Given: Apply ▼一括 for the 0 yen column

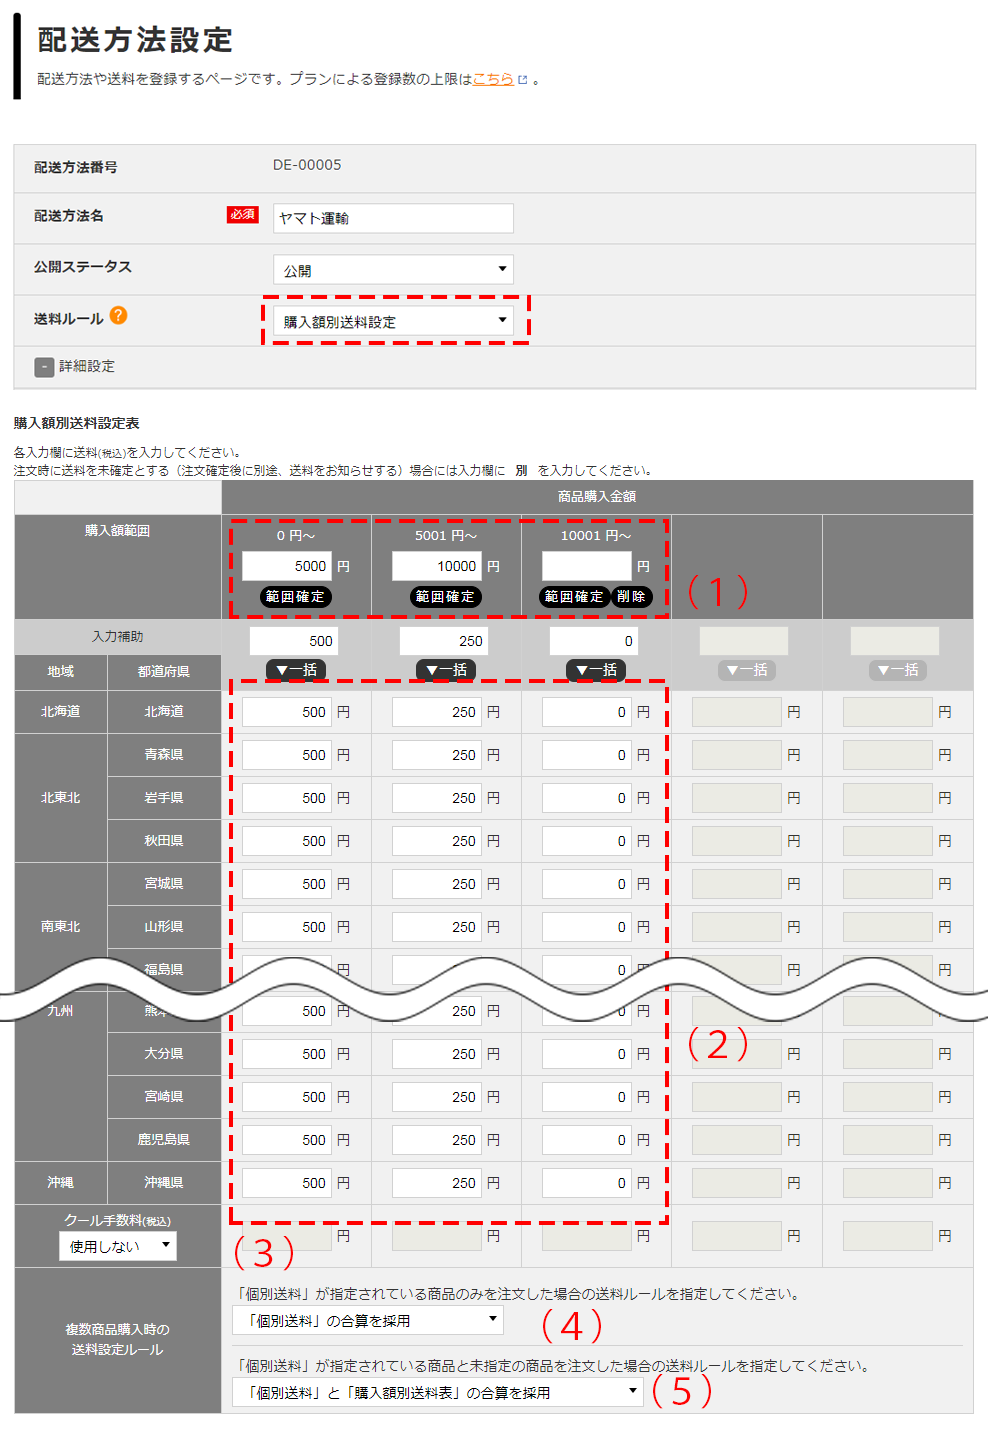Looking at the screenshot, I should [x=596, y=670].
